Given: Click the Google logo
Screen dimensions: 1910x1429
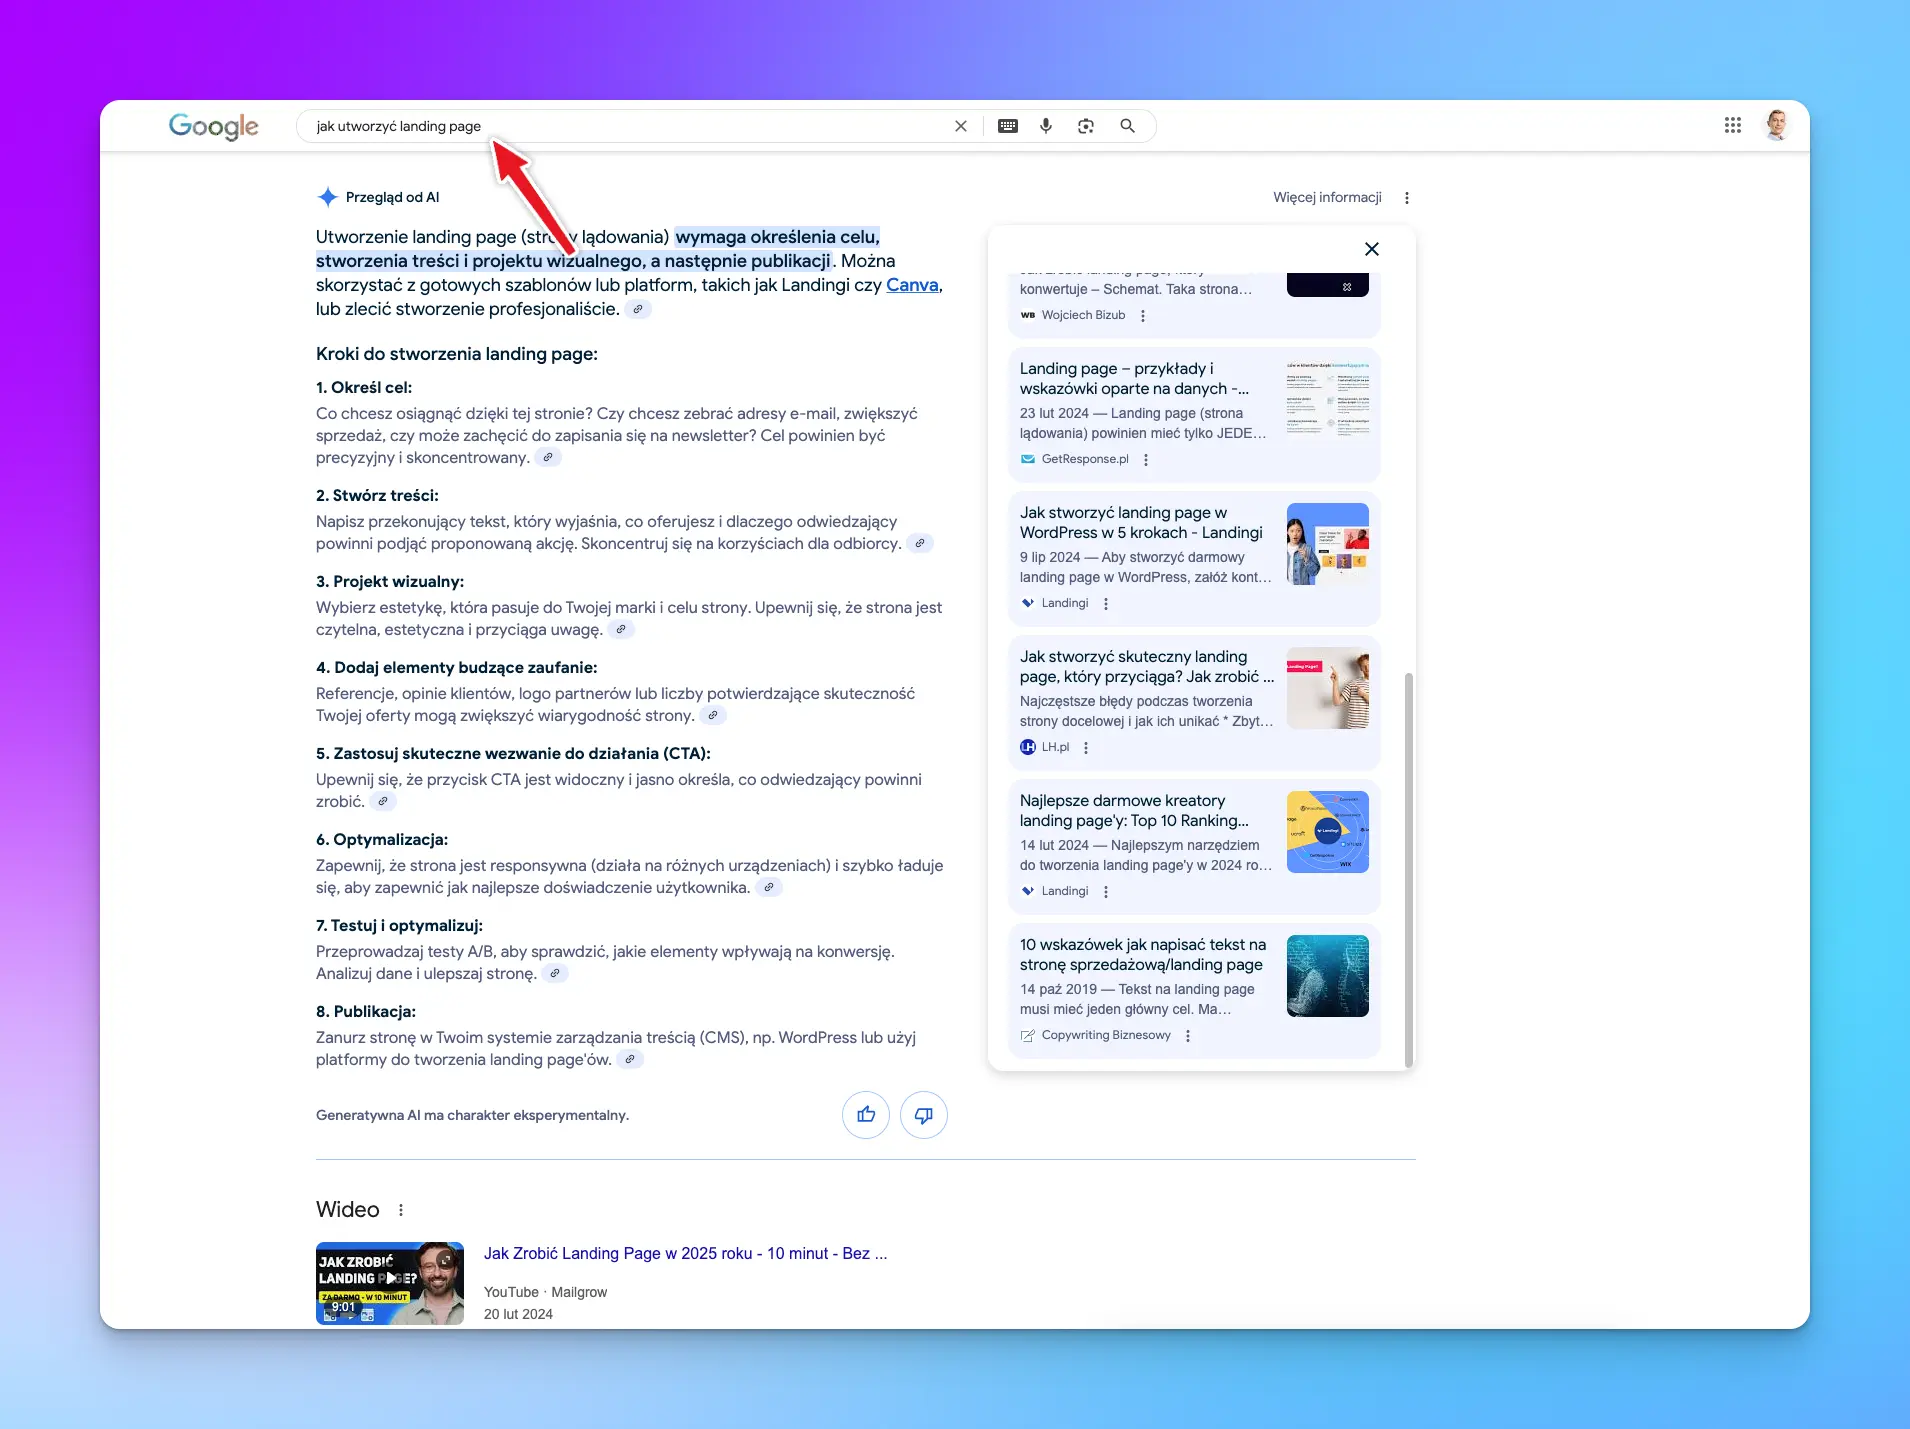Looking at the screenshot, I should click(x=213, y=126).
